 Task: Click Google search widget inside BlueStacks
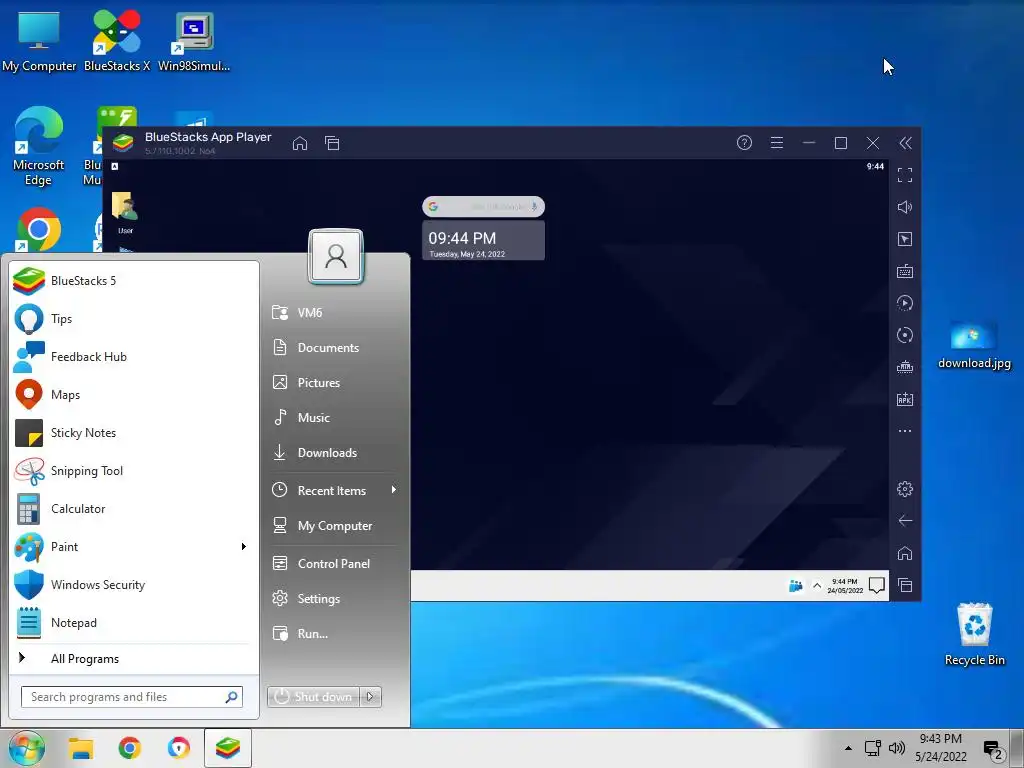(483, 206)
